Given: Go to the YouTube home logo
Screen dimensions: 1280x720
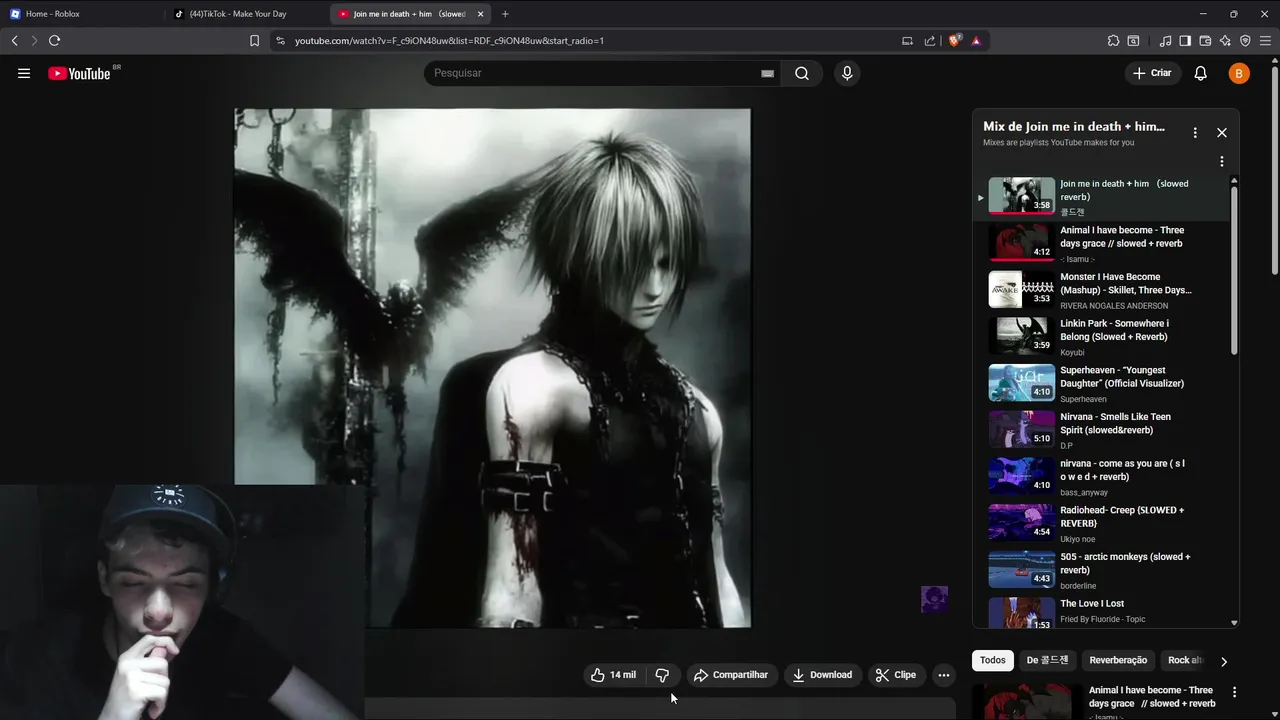Looking at the screenshot, I should pos(79,73).
